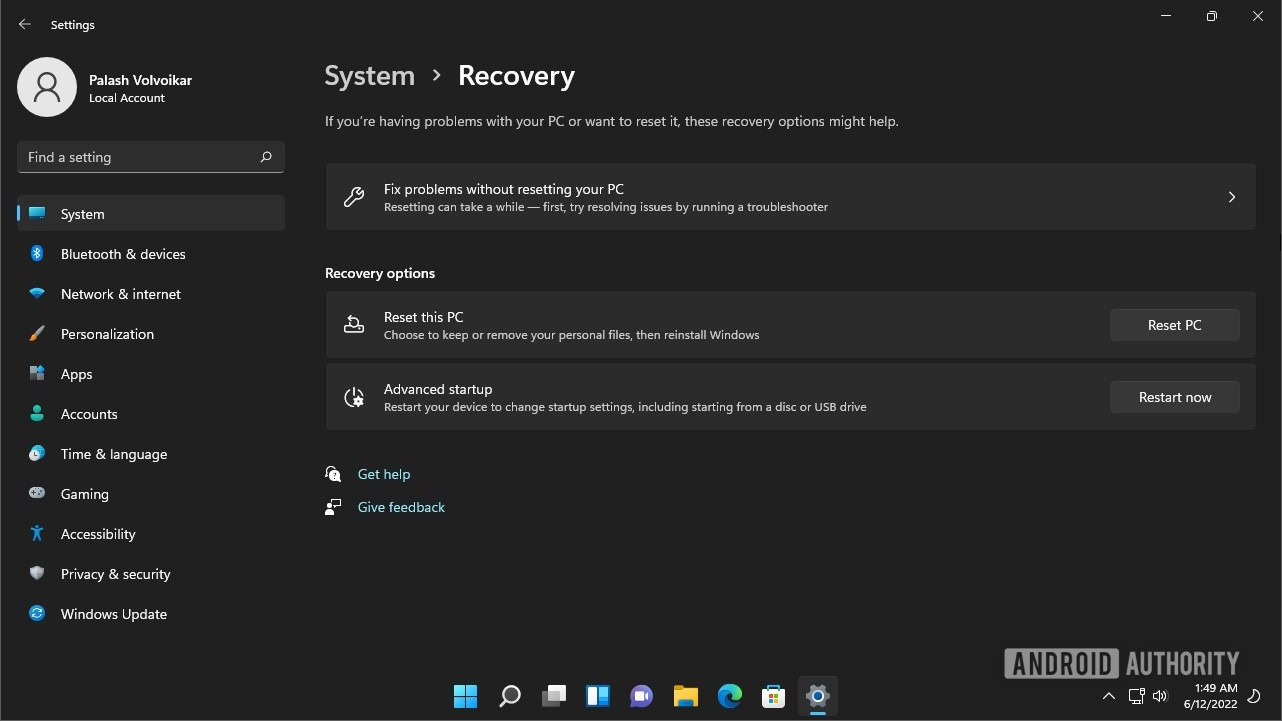Focus the Find a setting search box
Image resolution: width=1282 pixels, height=721 pixels.
tap(151, 157)
